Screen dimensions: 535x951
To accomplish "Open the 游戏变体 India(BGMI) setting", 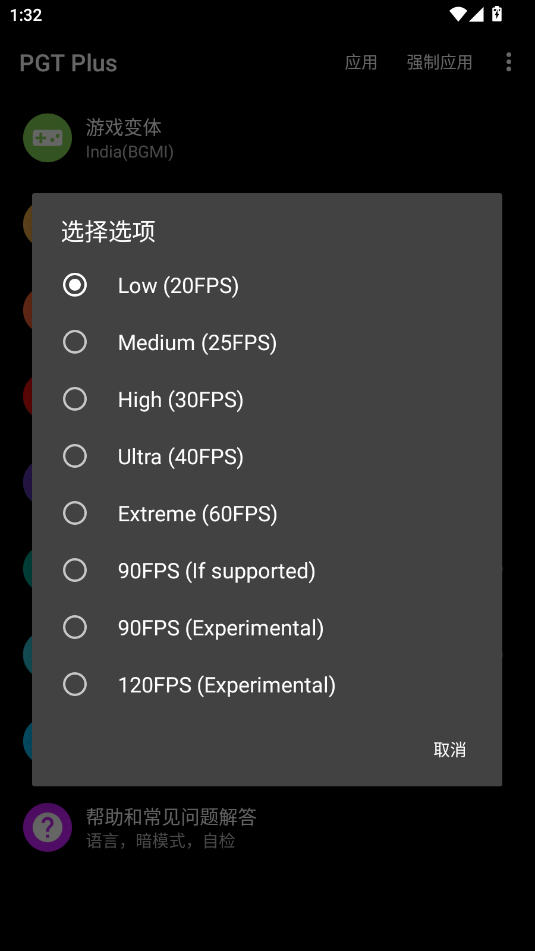I will (x=267, y=138).
